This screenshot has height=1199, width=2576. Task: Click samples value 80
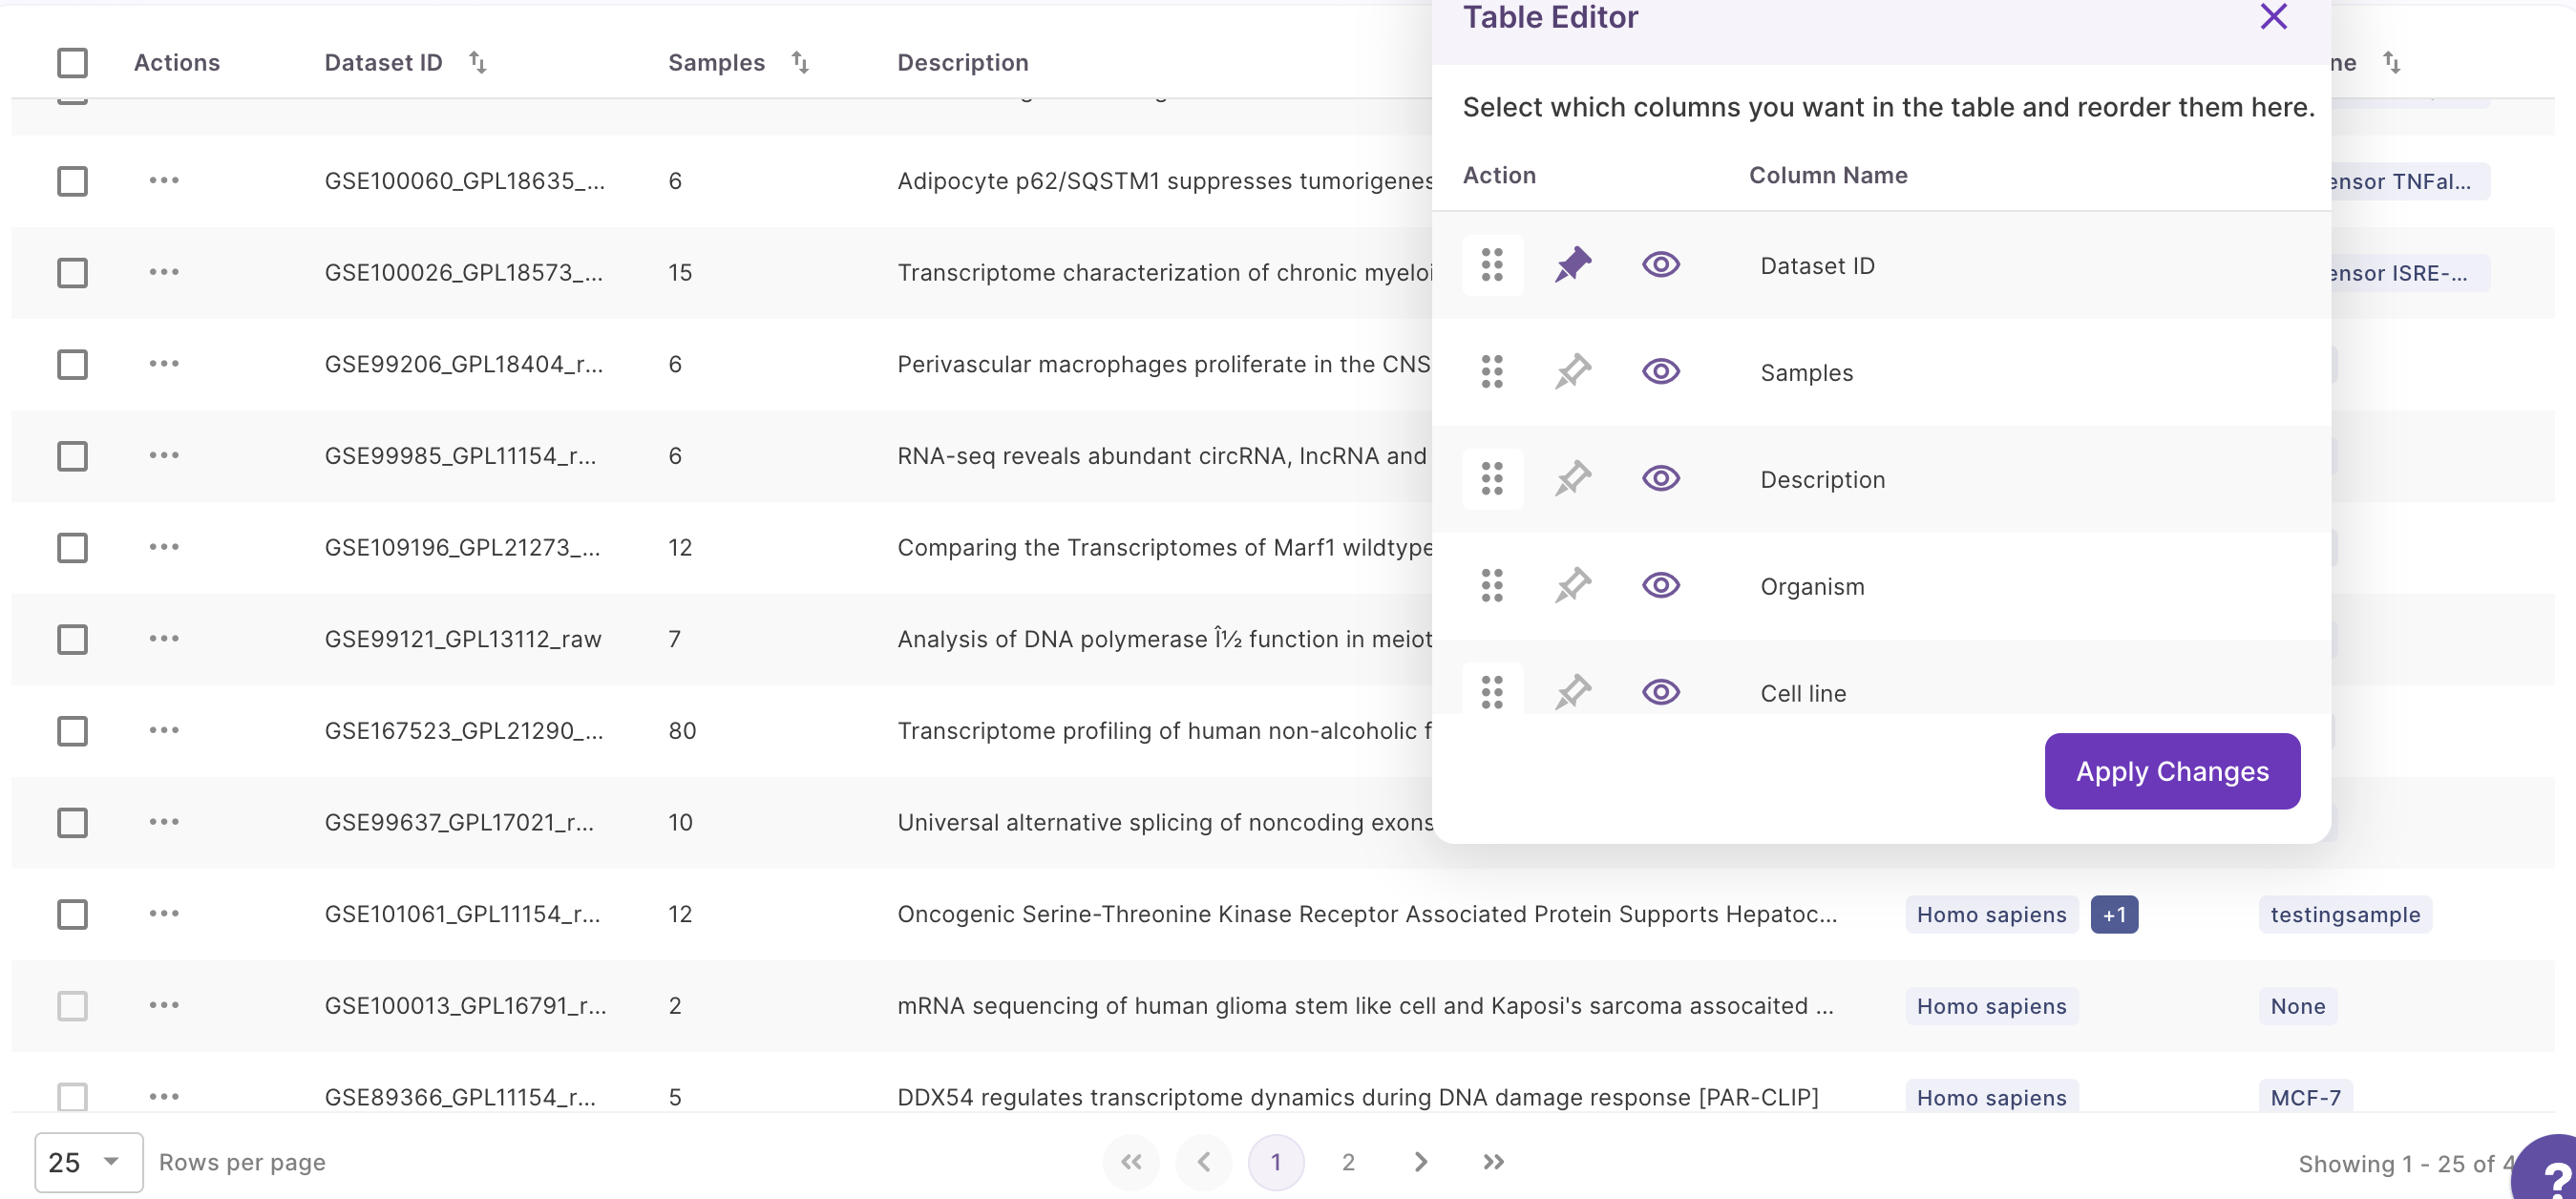682,731
